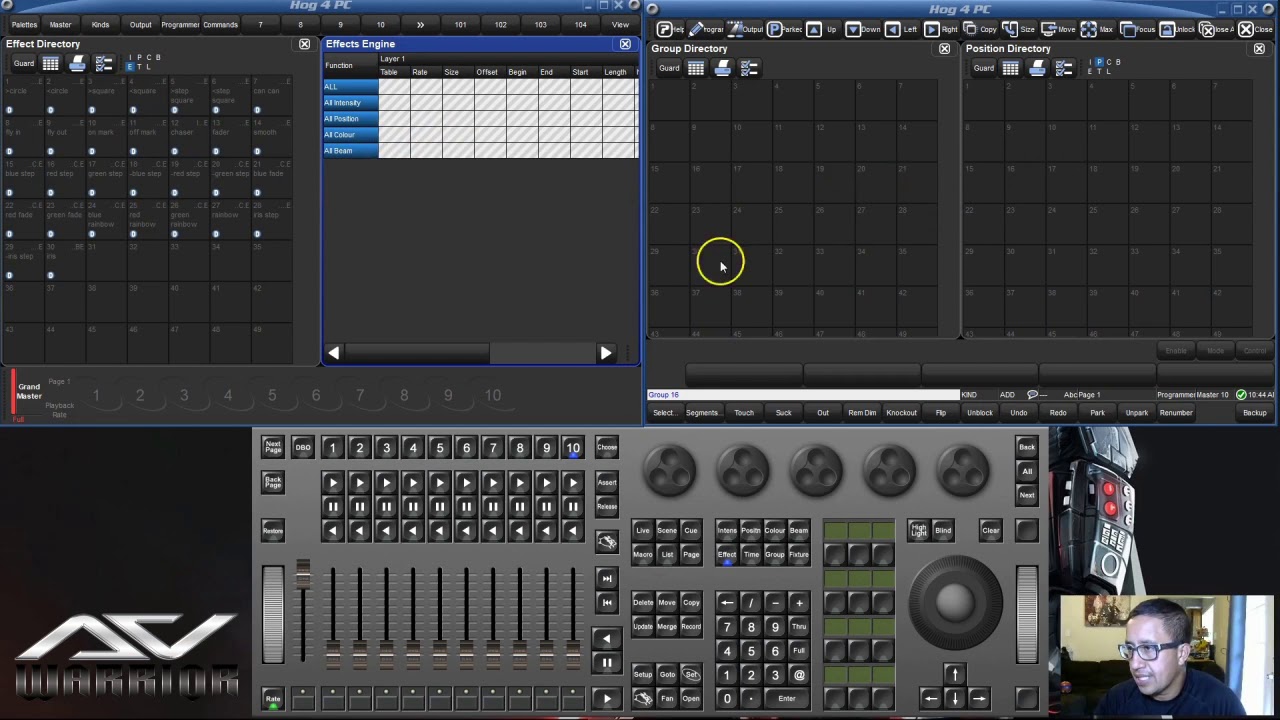Click the Record key
Viewport: 1280px width, 720px height.
tap(691, 627)
